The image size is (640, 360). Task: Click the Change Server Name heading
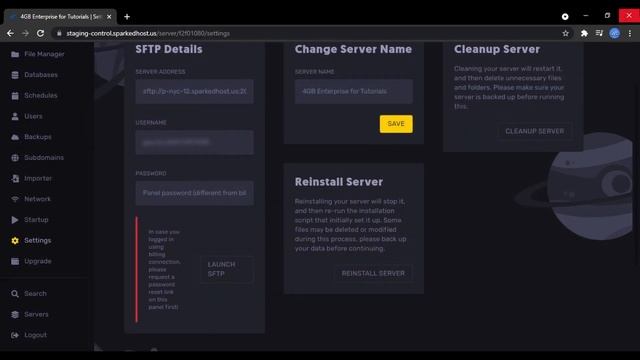tap(353, 49)
